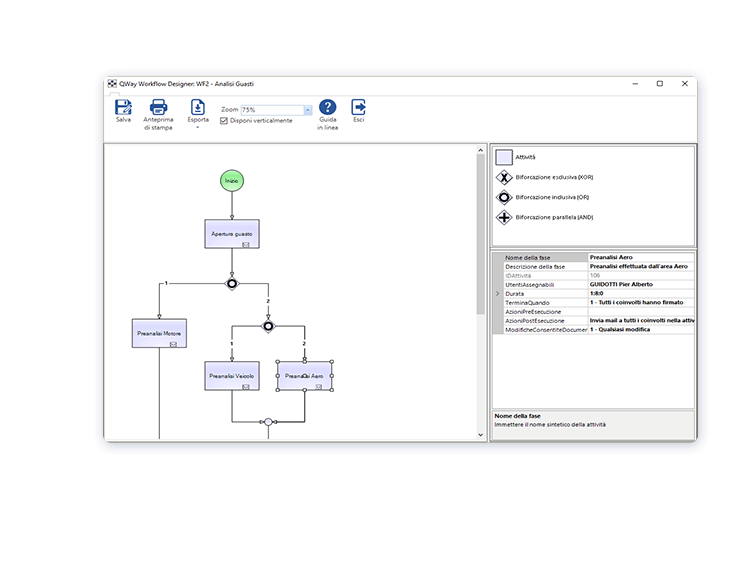Open the Zoom 75% dropdown
Image resolution: width=750 pixels, height=575 pixels.
[x=308, y=110]
